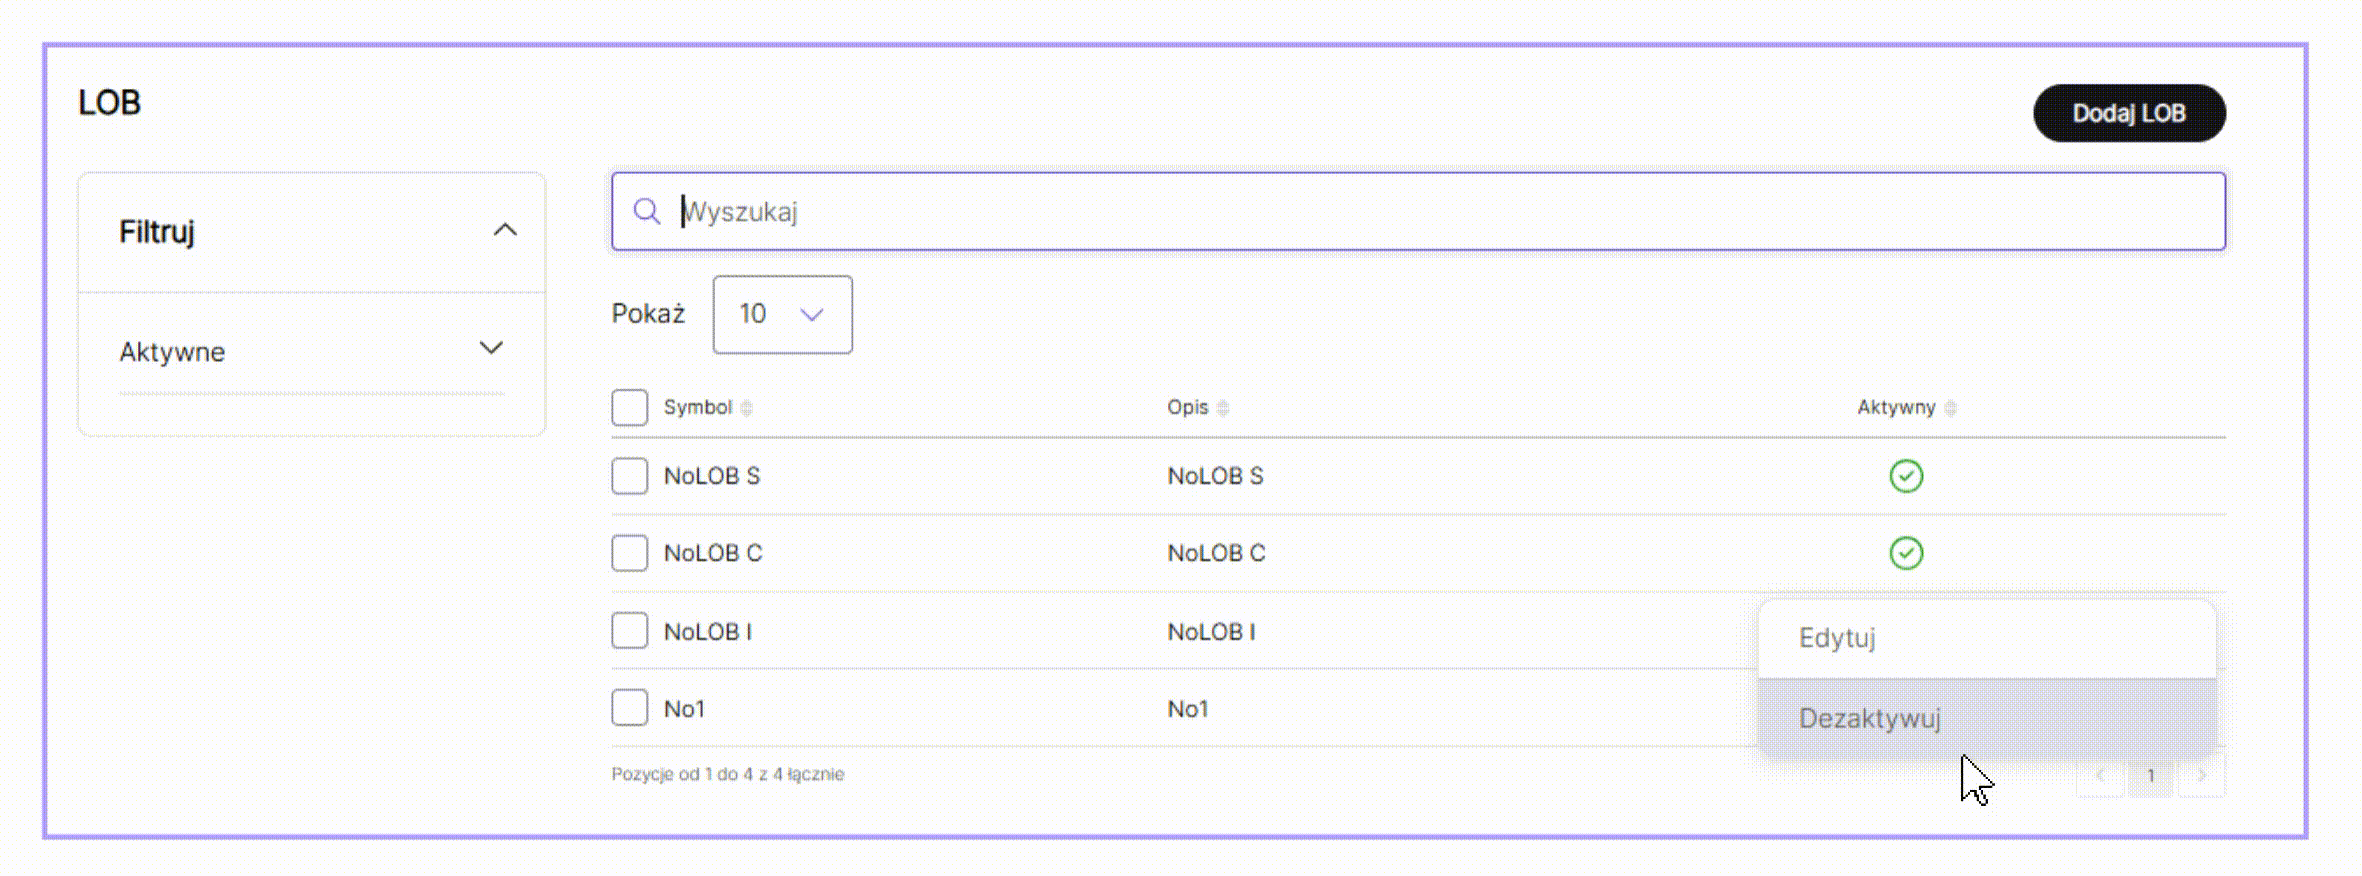Sort by Opis column arrows

coord(1222,408)
